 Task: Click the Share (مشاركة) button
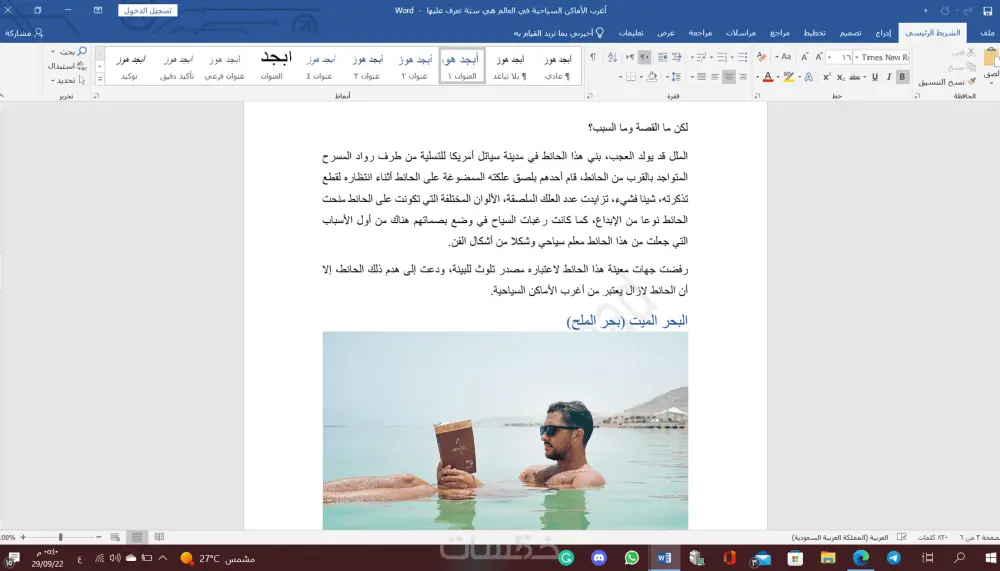point(24,33)
